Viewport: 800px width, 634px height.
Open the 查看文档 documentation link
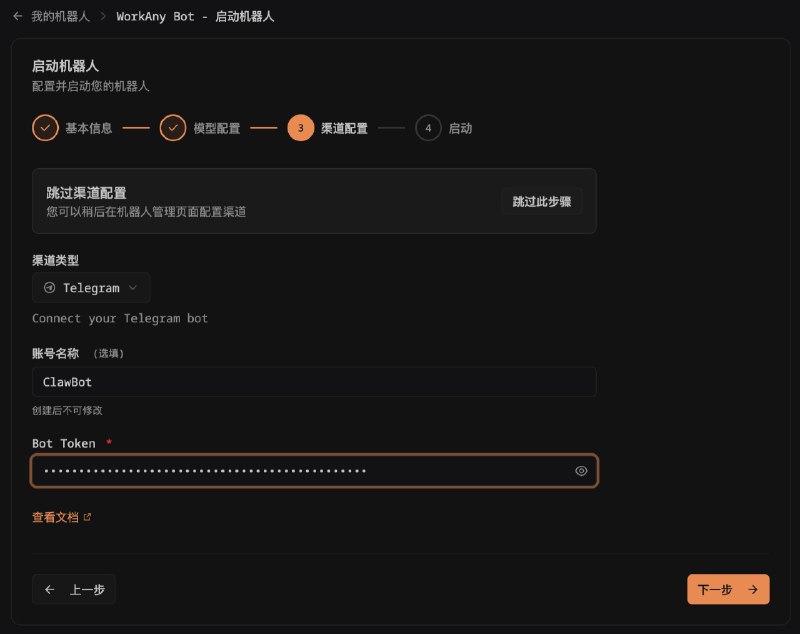point(55,517)
